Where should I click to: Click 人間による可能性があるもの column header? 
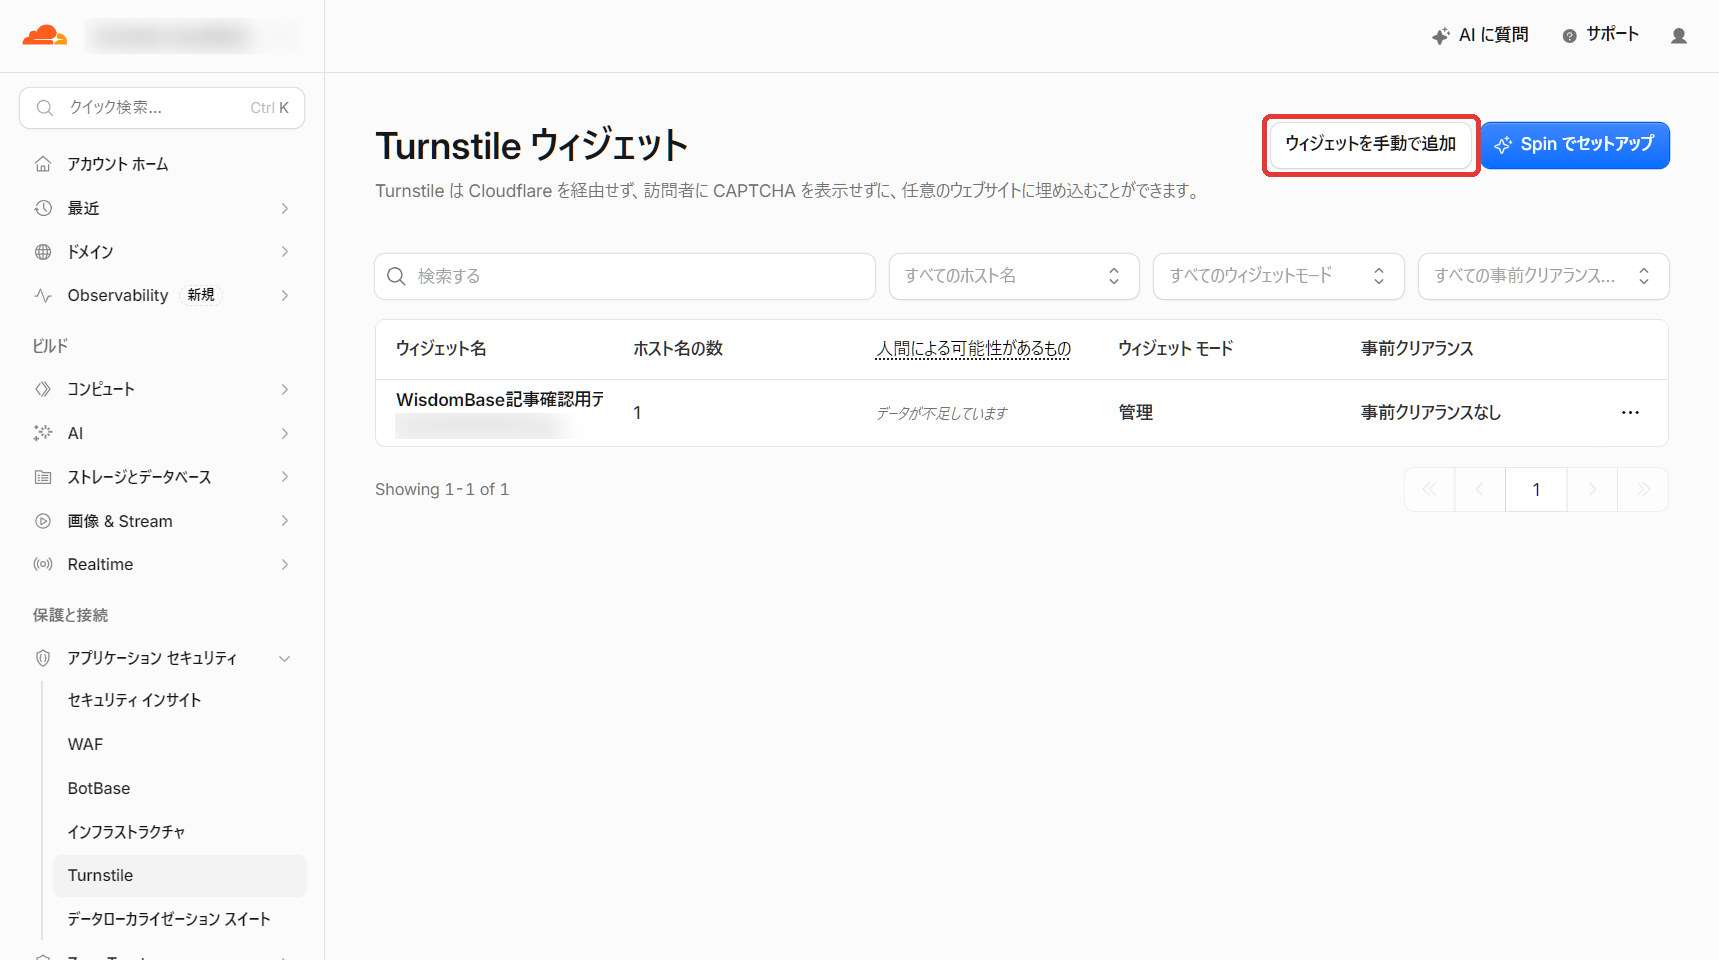[x=973, y=348]
